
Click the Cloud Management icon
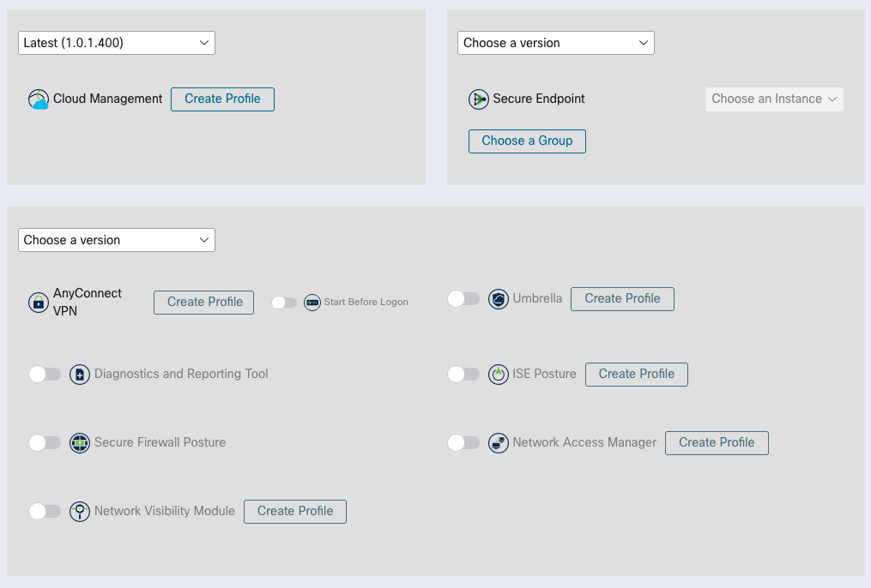click(x=38, y=99)
